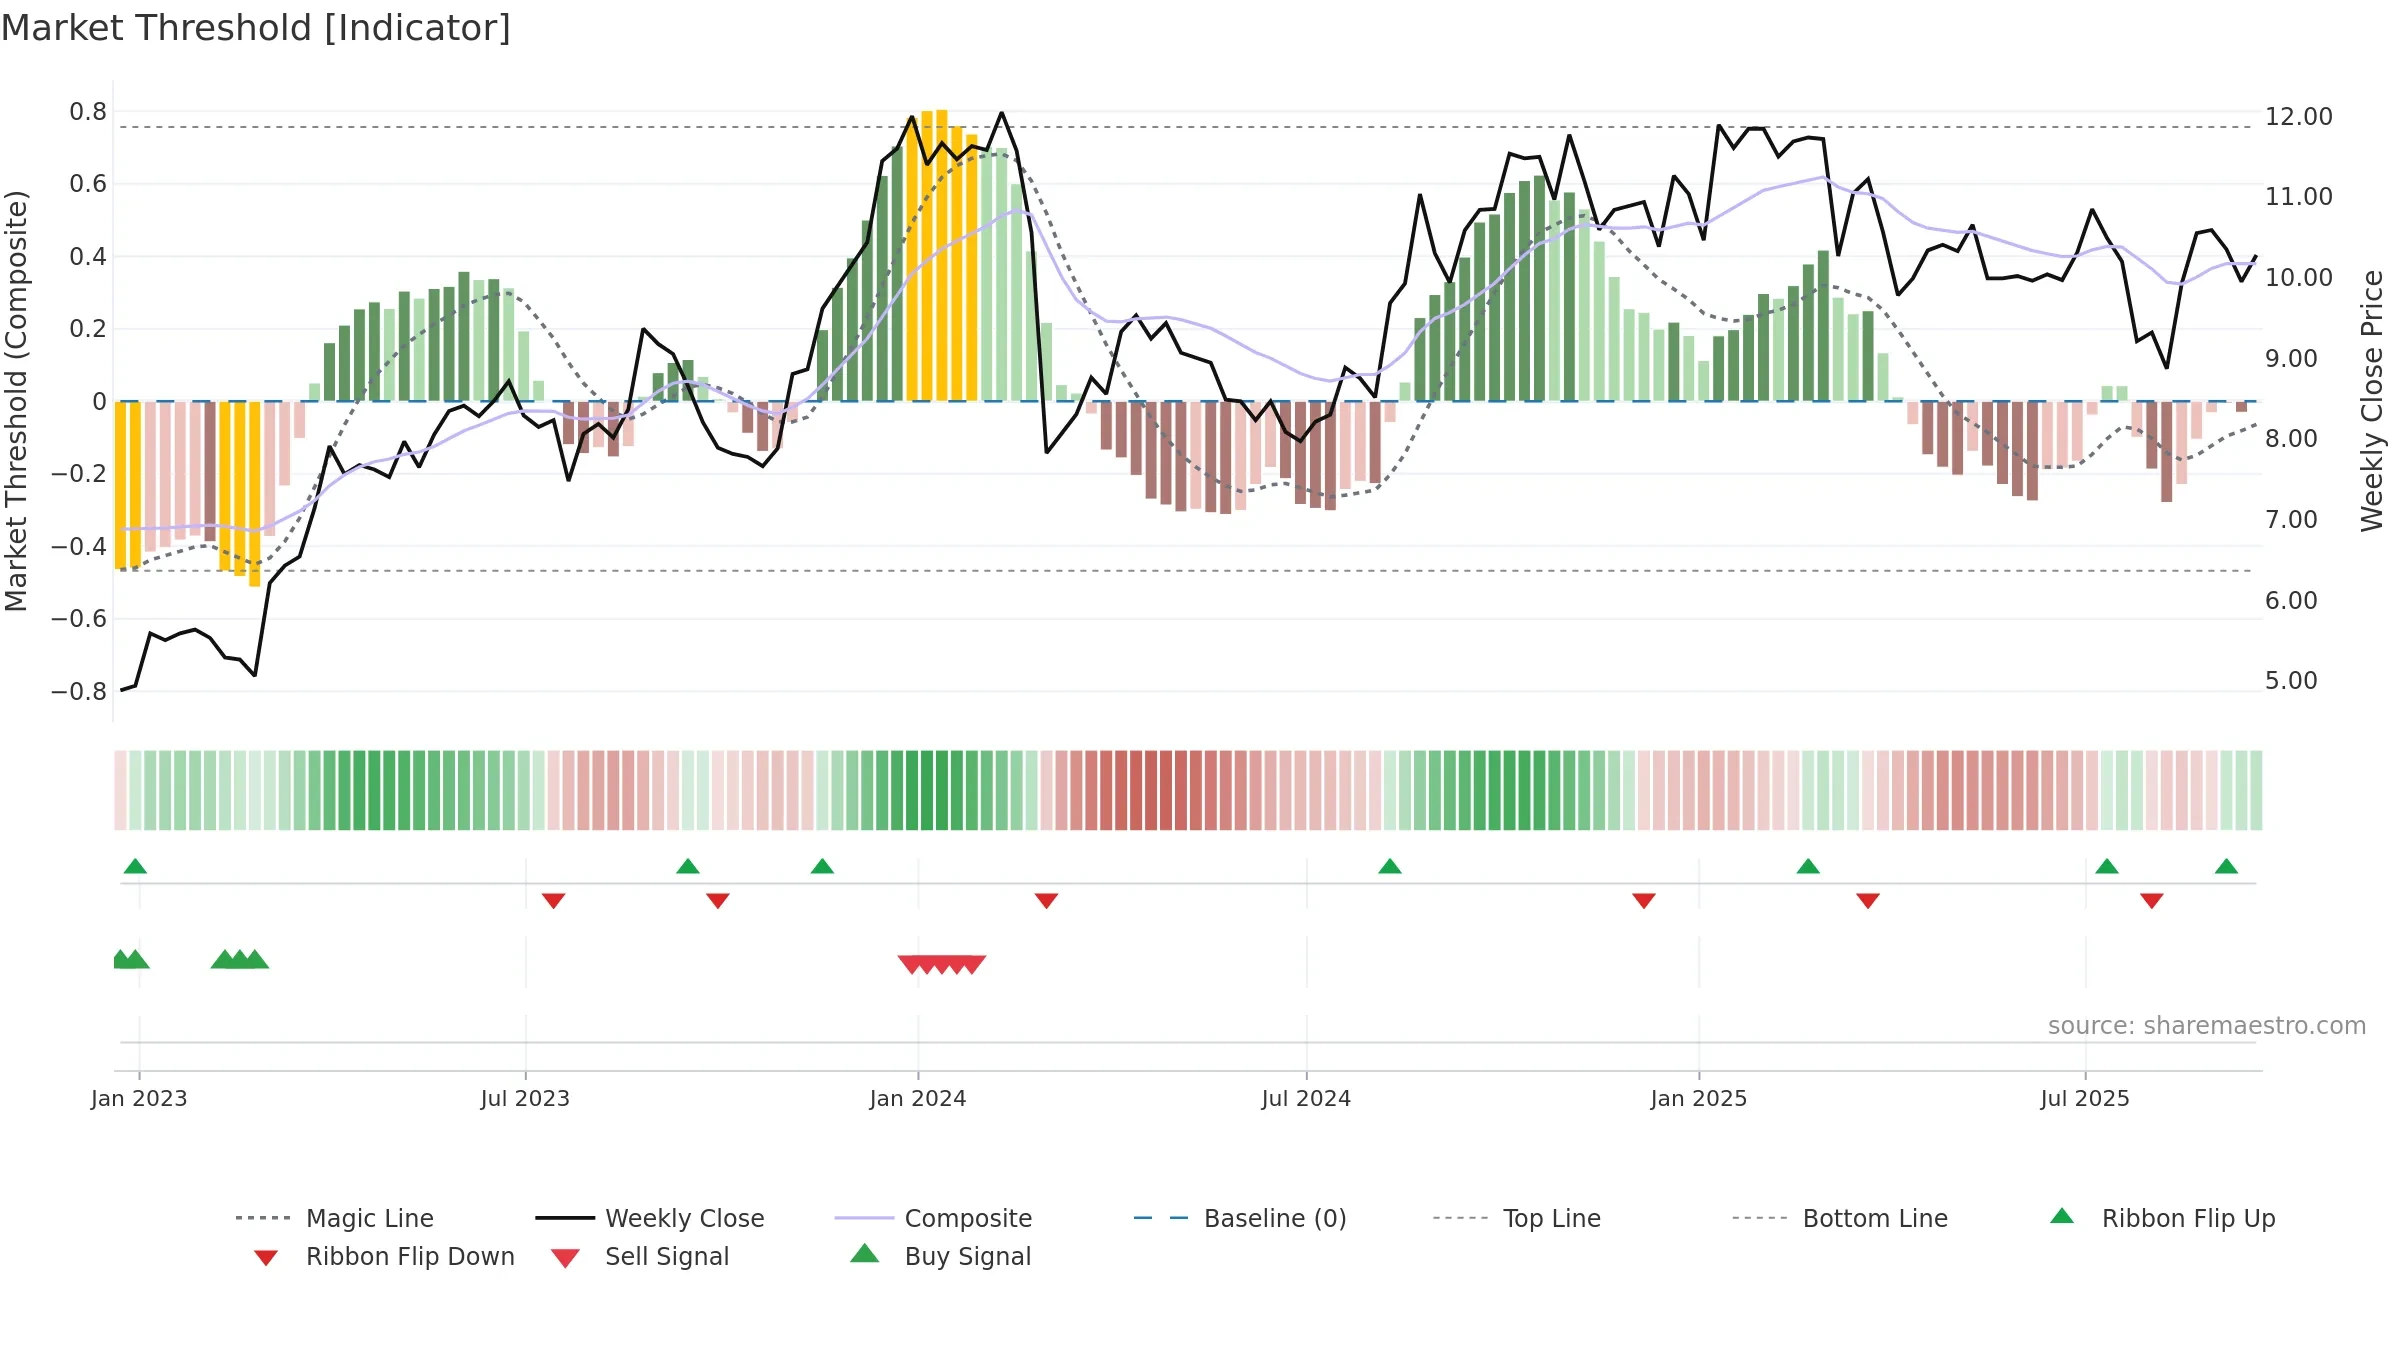Toggle the Top Line legend entry
This screenshot has width=2400, height=1350.
[x=1516, y=1218]
